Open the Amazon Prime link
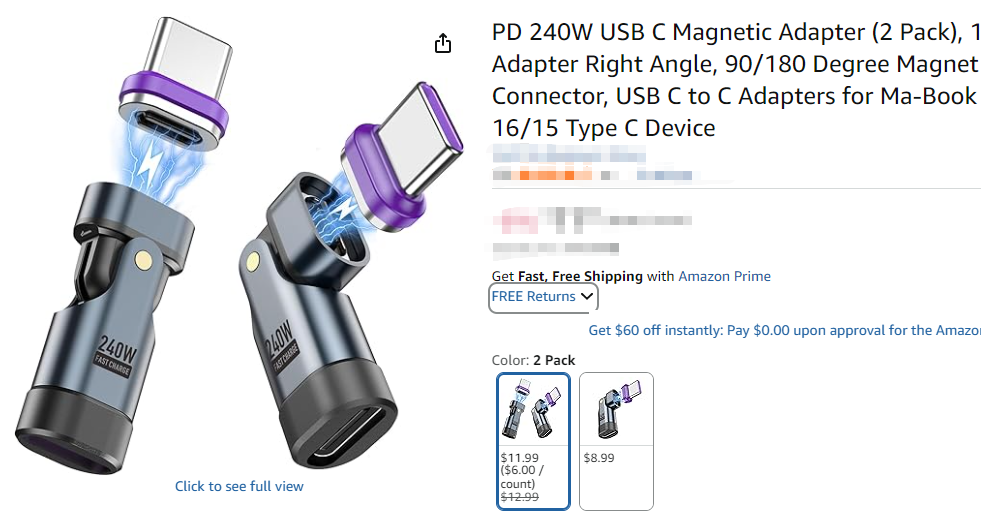 724,276
